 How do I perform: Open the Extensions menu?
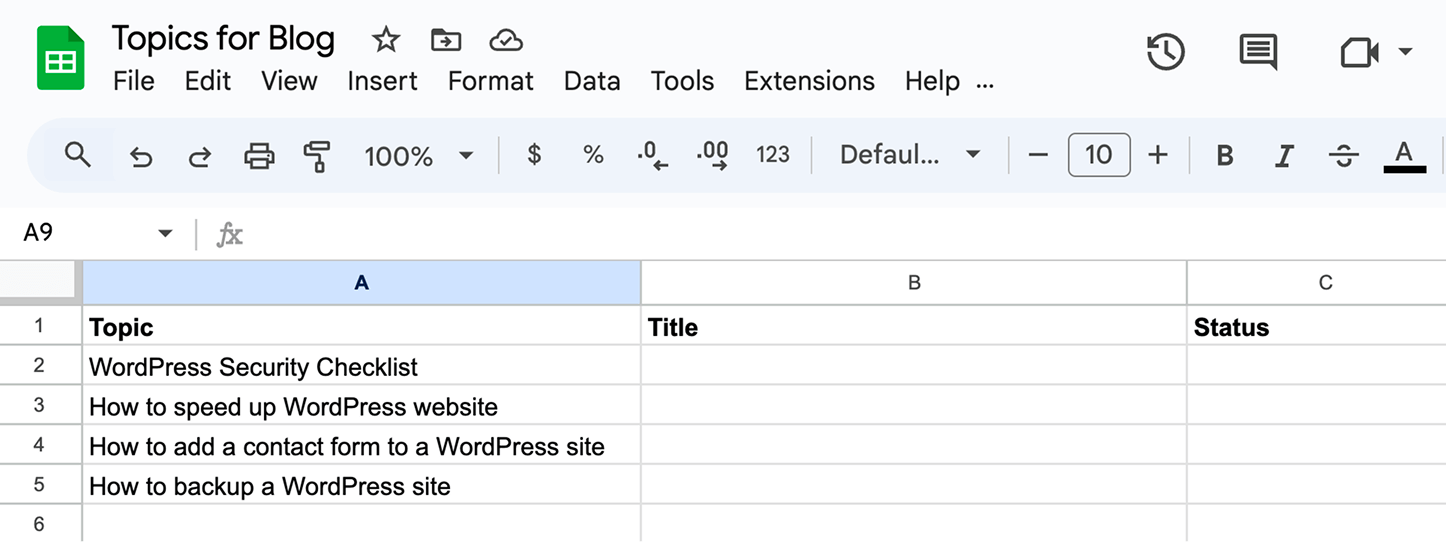pyautogui.click(x=809, y=81)
